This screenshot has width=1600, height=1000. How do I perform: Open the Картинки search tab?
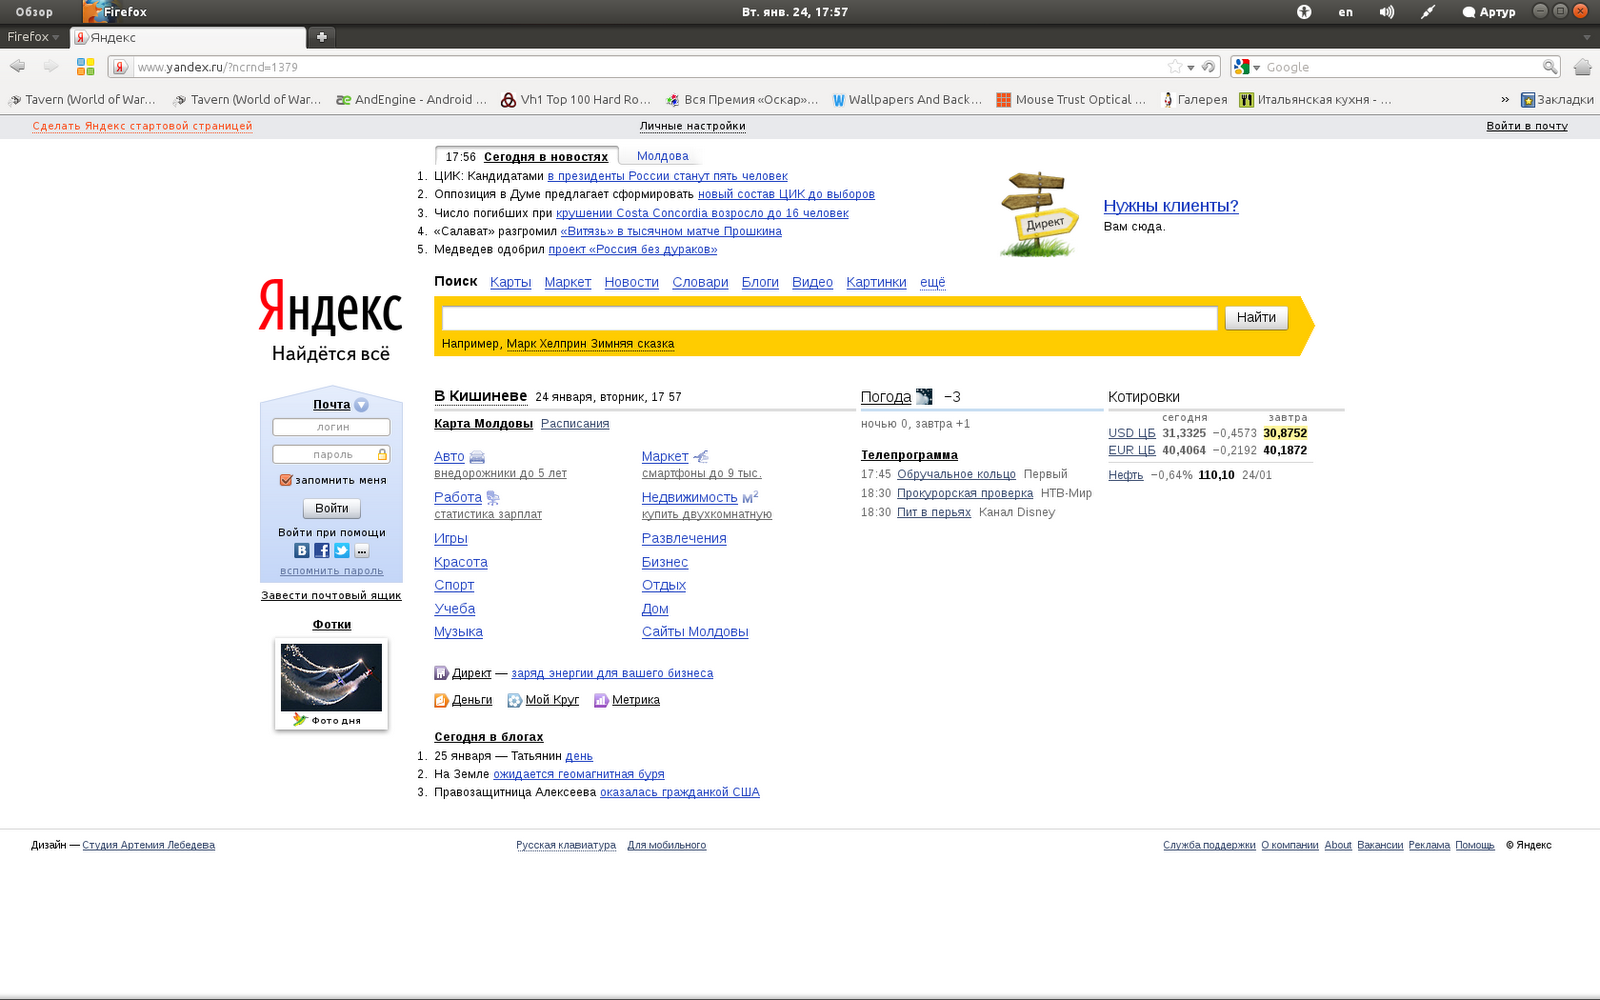click(x=876, y=283)
